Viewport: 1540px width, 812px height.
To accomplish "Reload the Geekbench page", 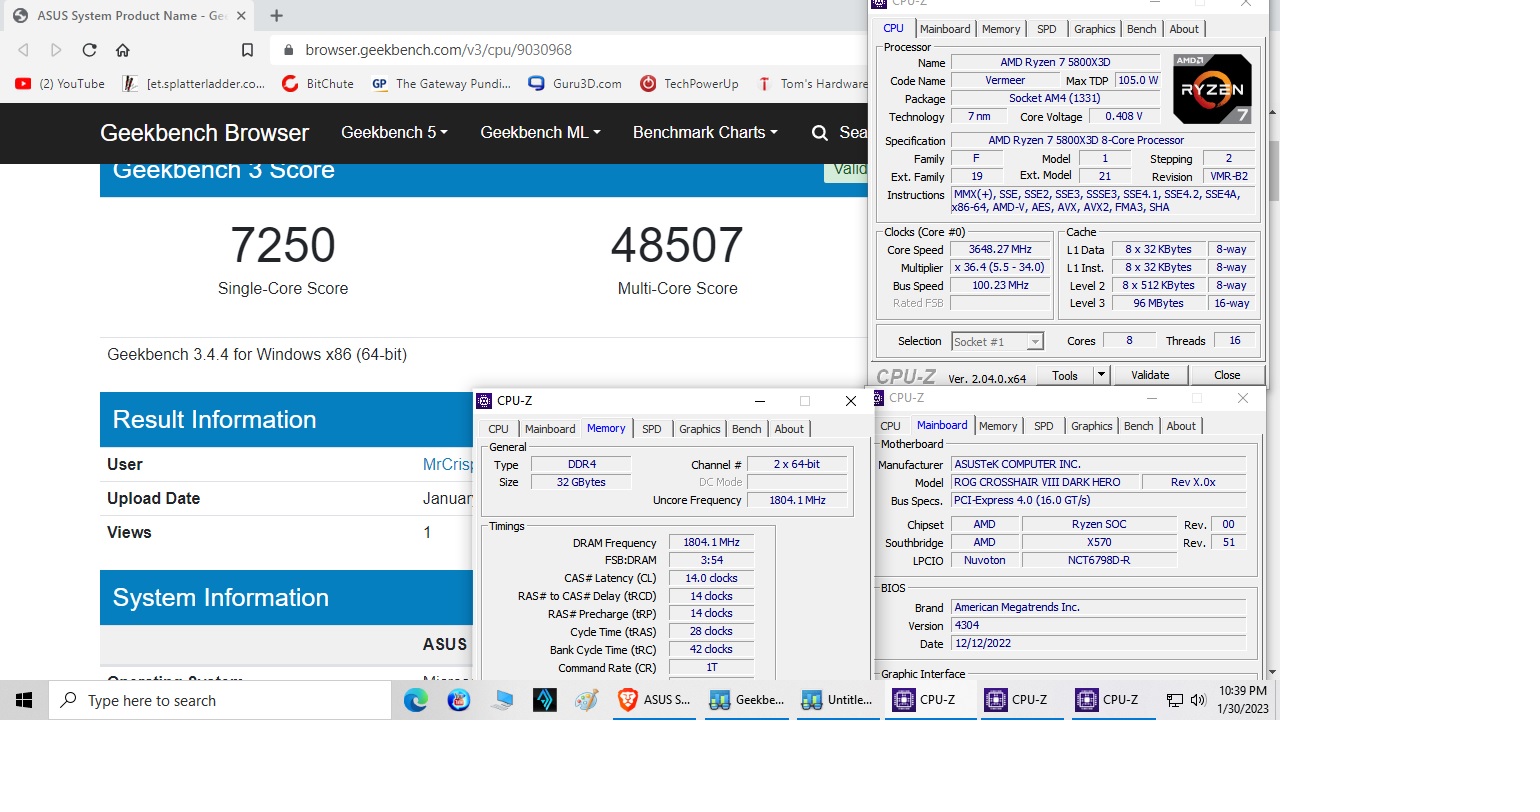I will click(x=89, y=50).
